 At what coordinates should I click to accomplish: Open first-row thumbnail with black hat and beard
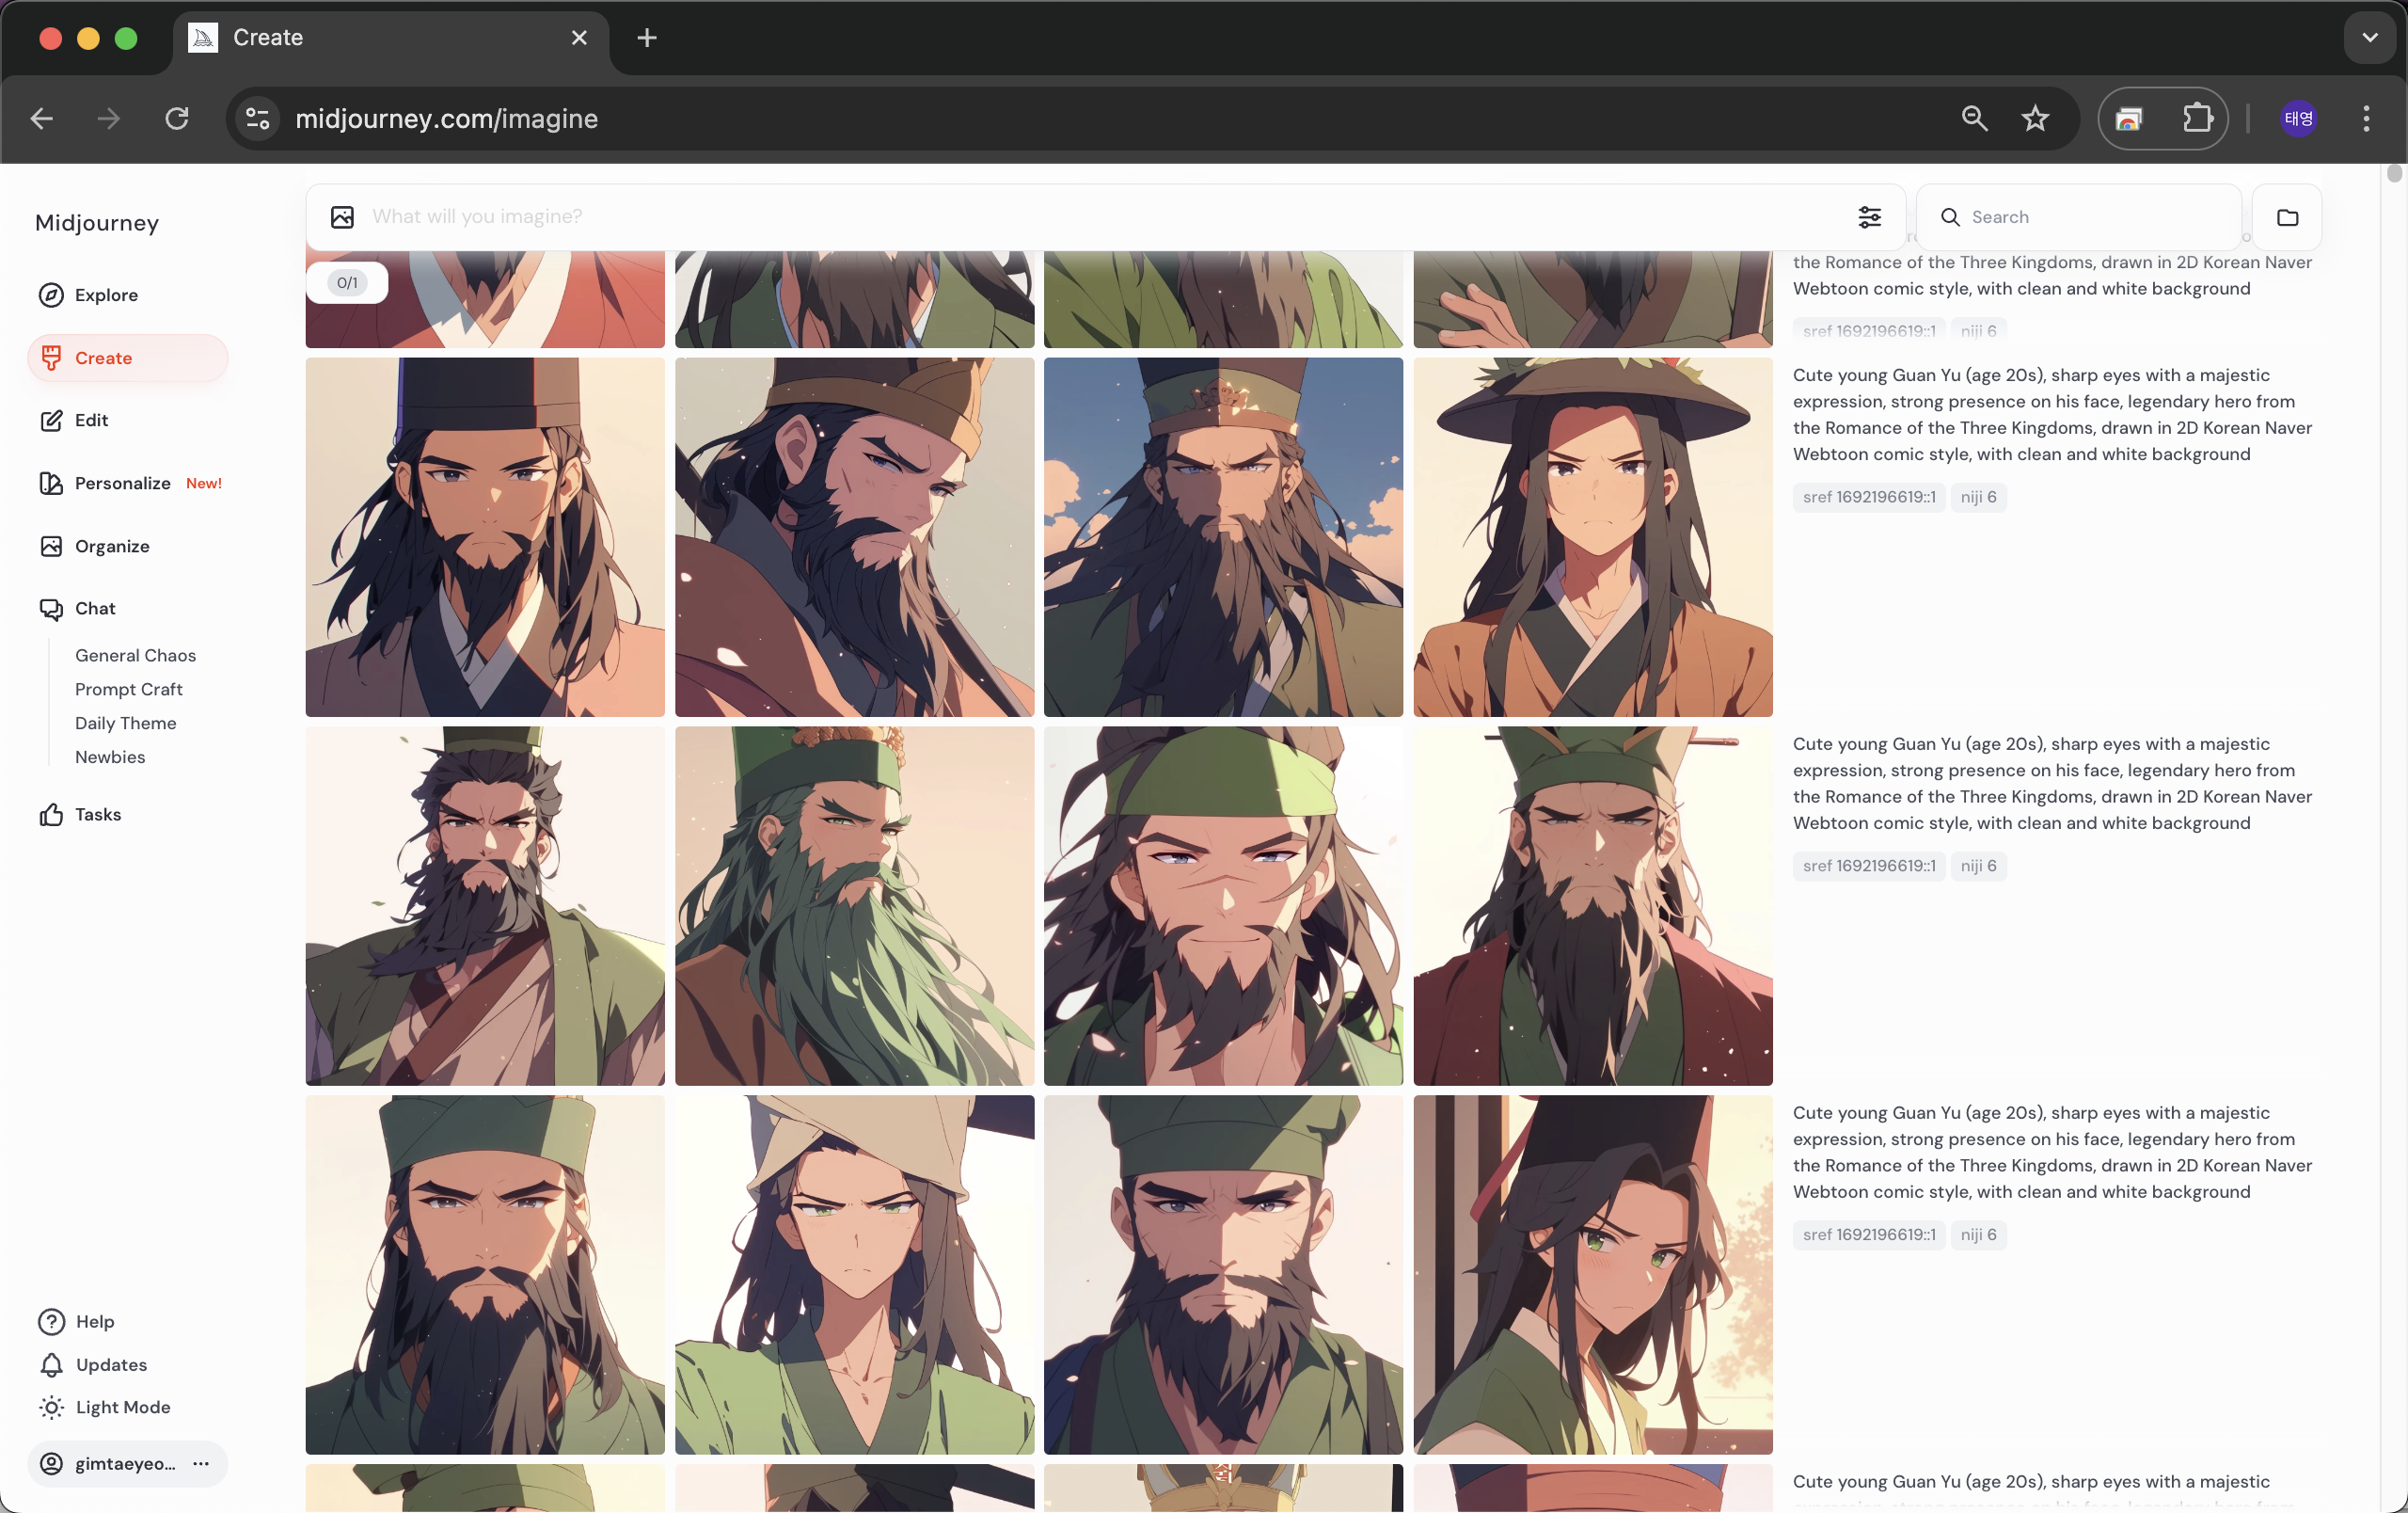485,536
